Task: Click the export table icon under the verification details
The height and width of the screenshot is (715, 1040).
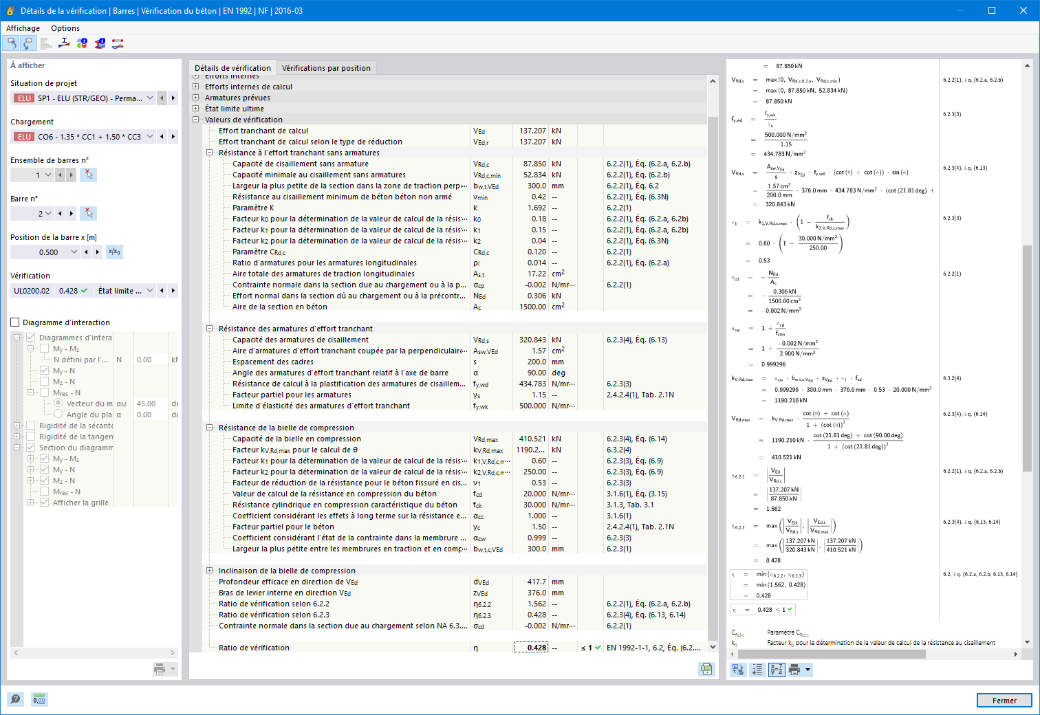Action: (706, 669)
